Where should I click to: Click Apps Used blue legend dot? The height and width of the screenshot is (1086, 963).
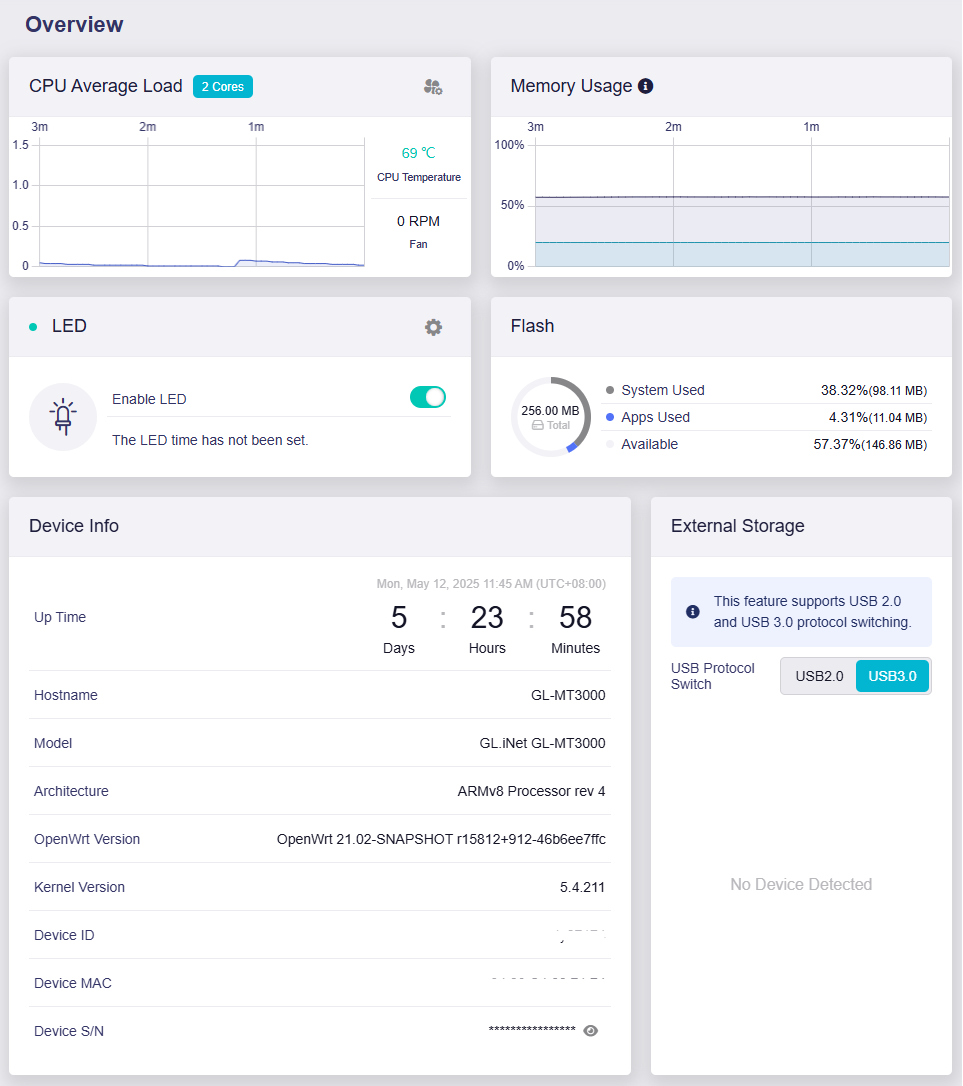(x=610, y=417)
